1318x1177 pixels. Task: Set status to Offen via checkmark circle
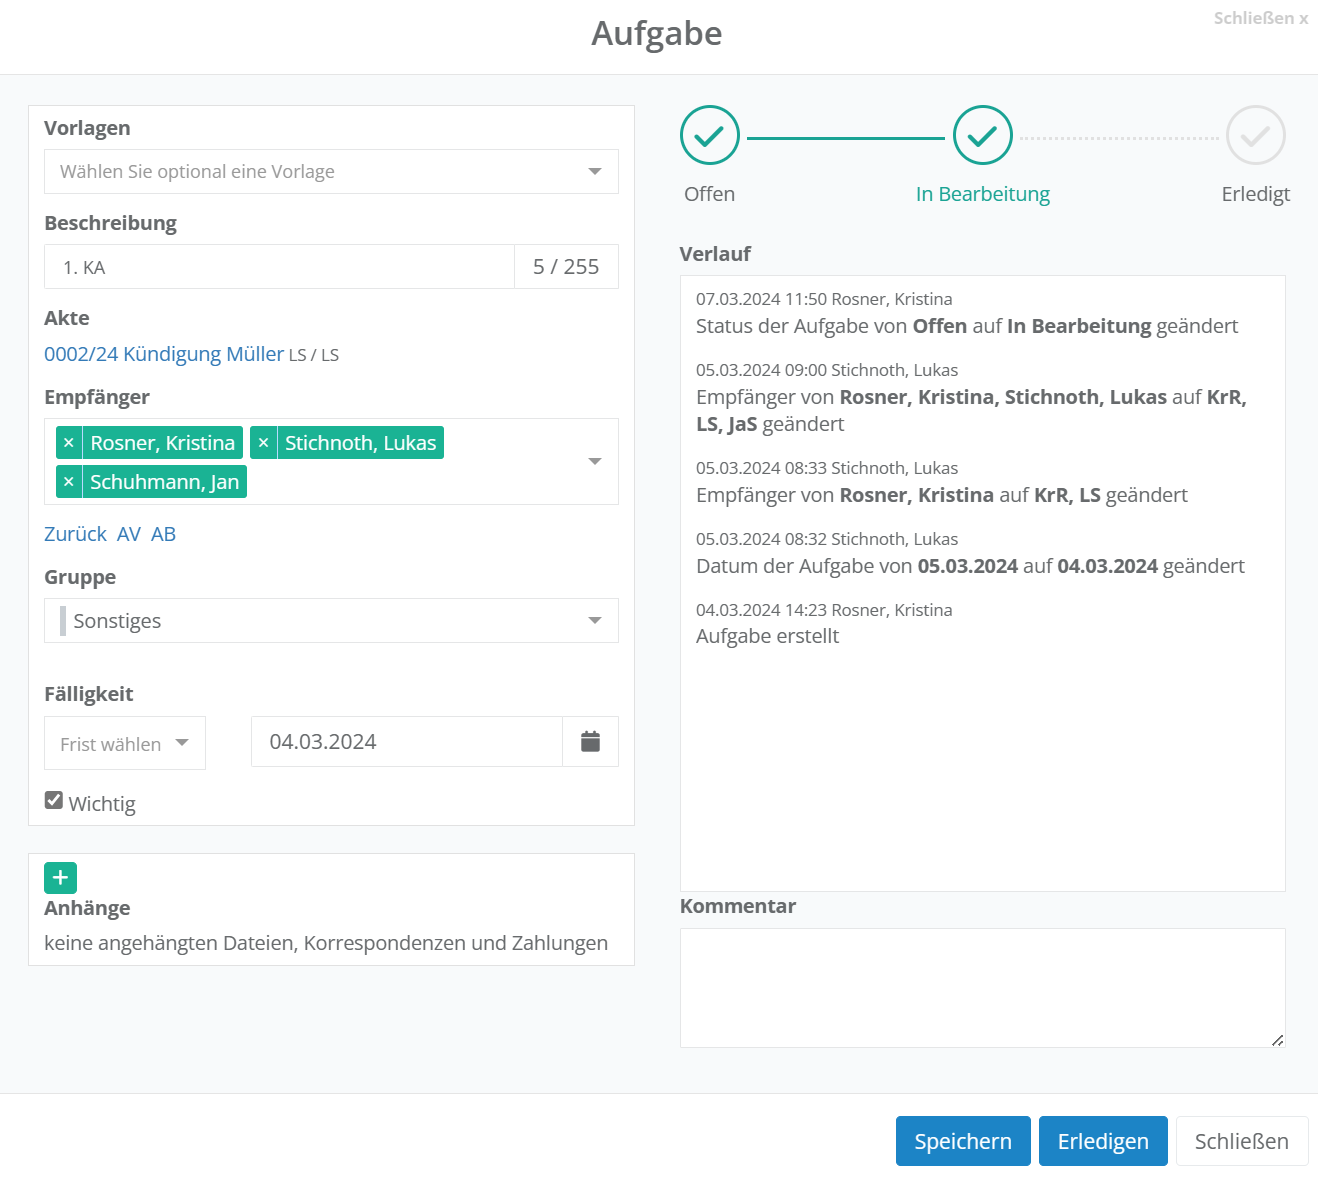point(709,135)
